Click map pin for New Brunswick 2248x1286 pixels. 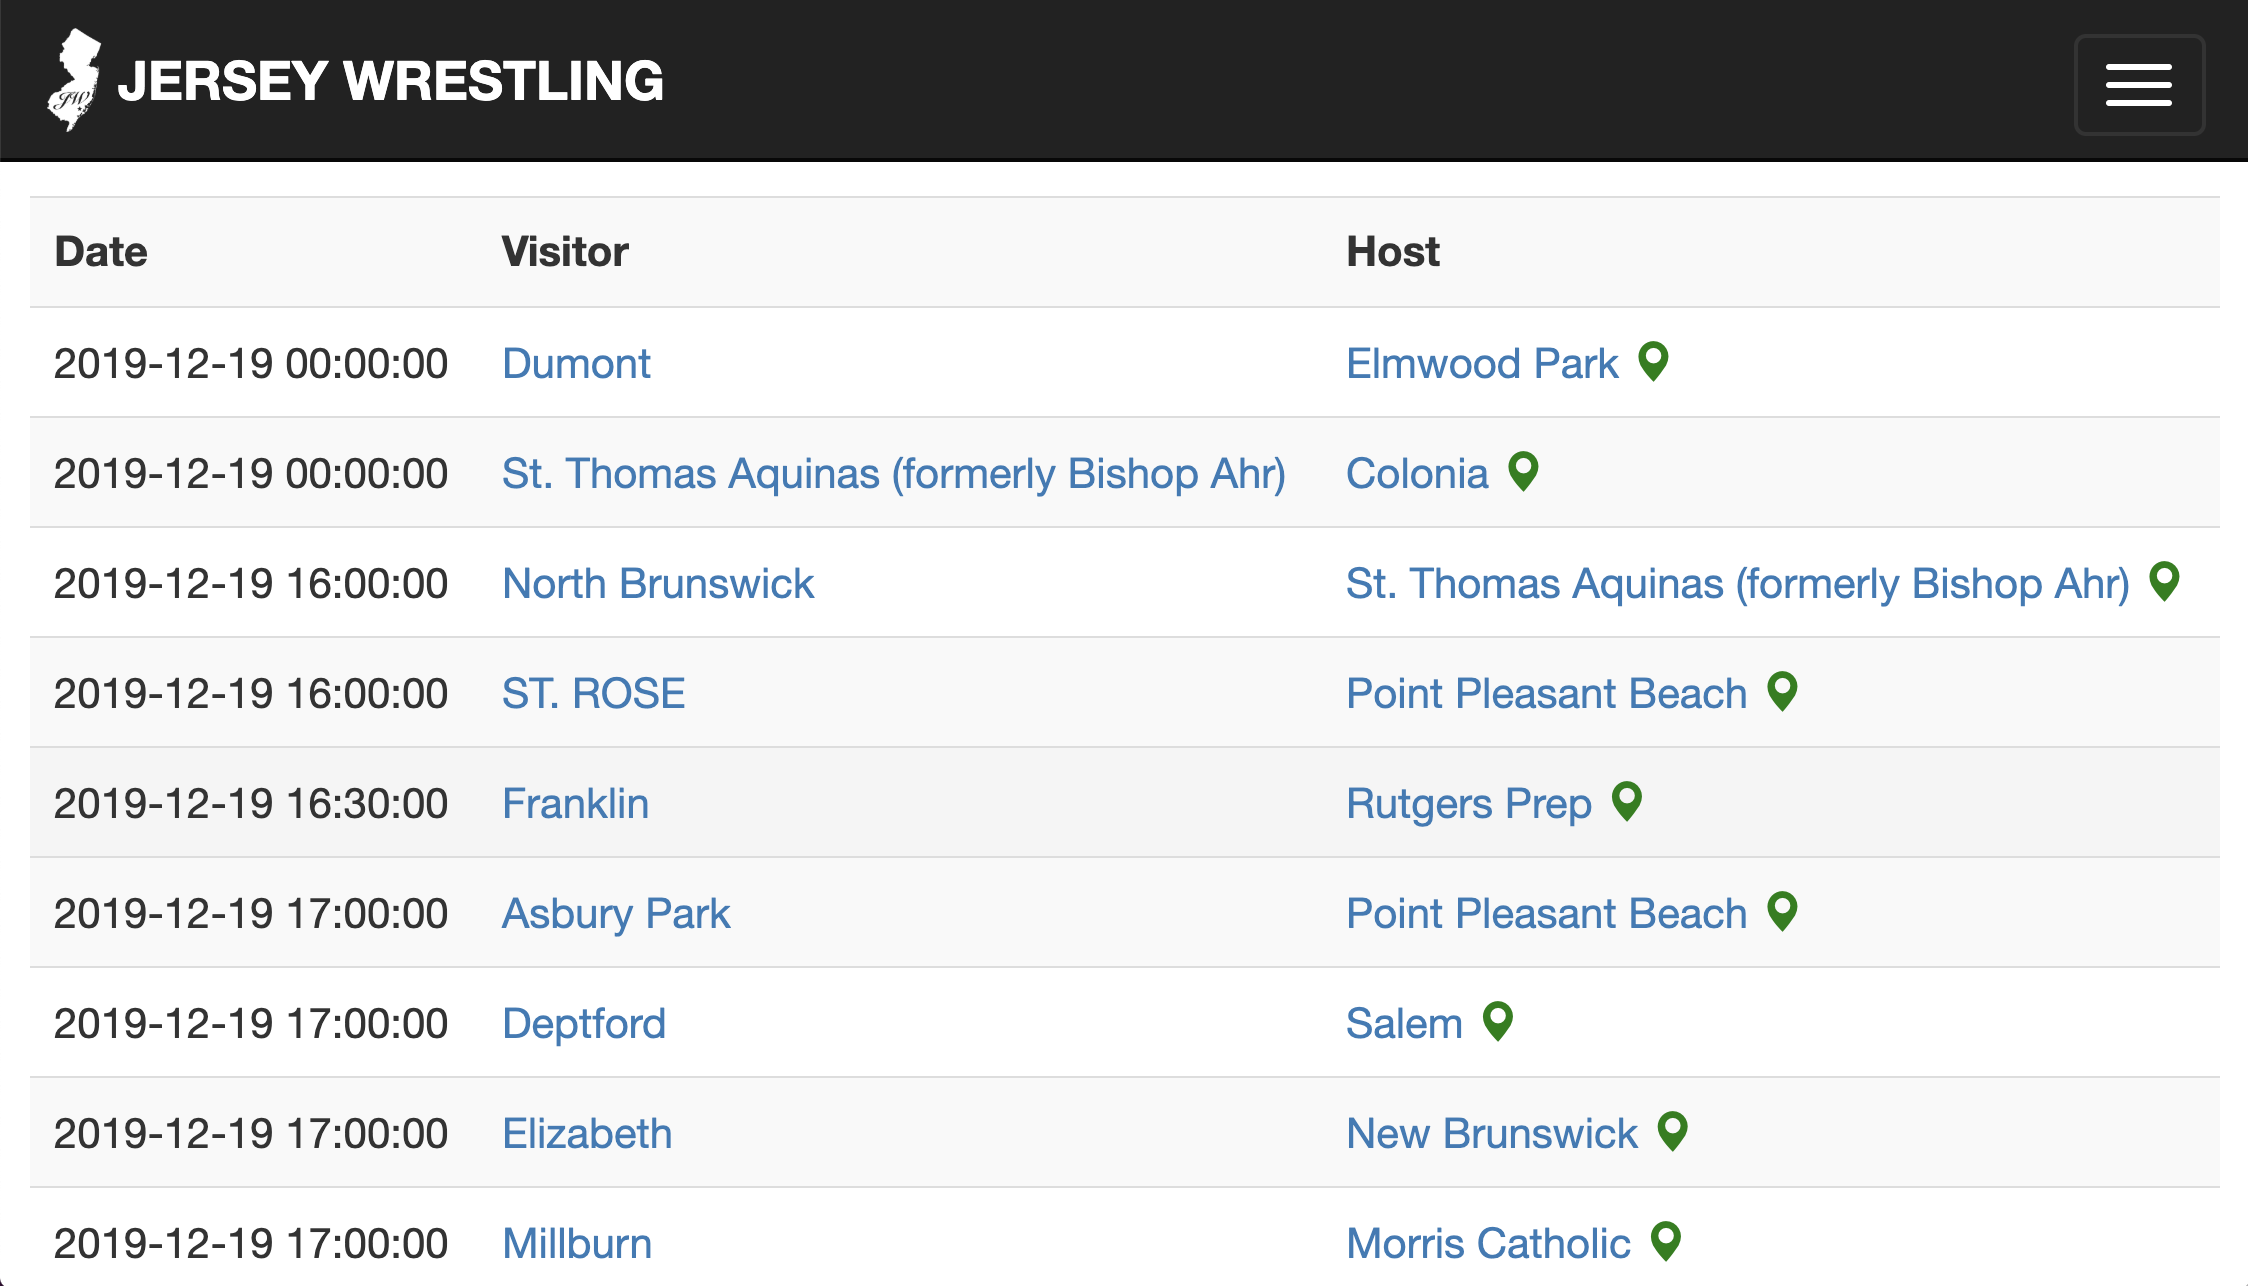pyautogui.click(x=1672, y=1131)
